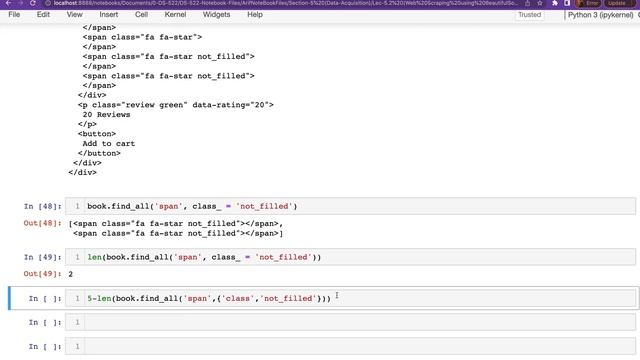Click the 'not_filled' string in cell In [48]
This screenshot has width=640, height=360.
point(264,207)
